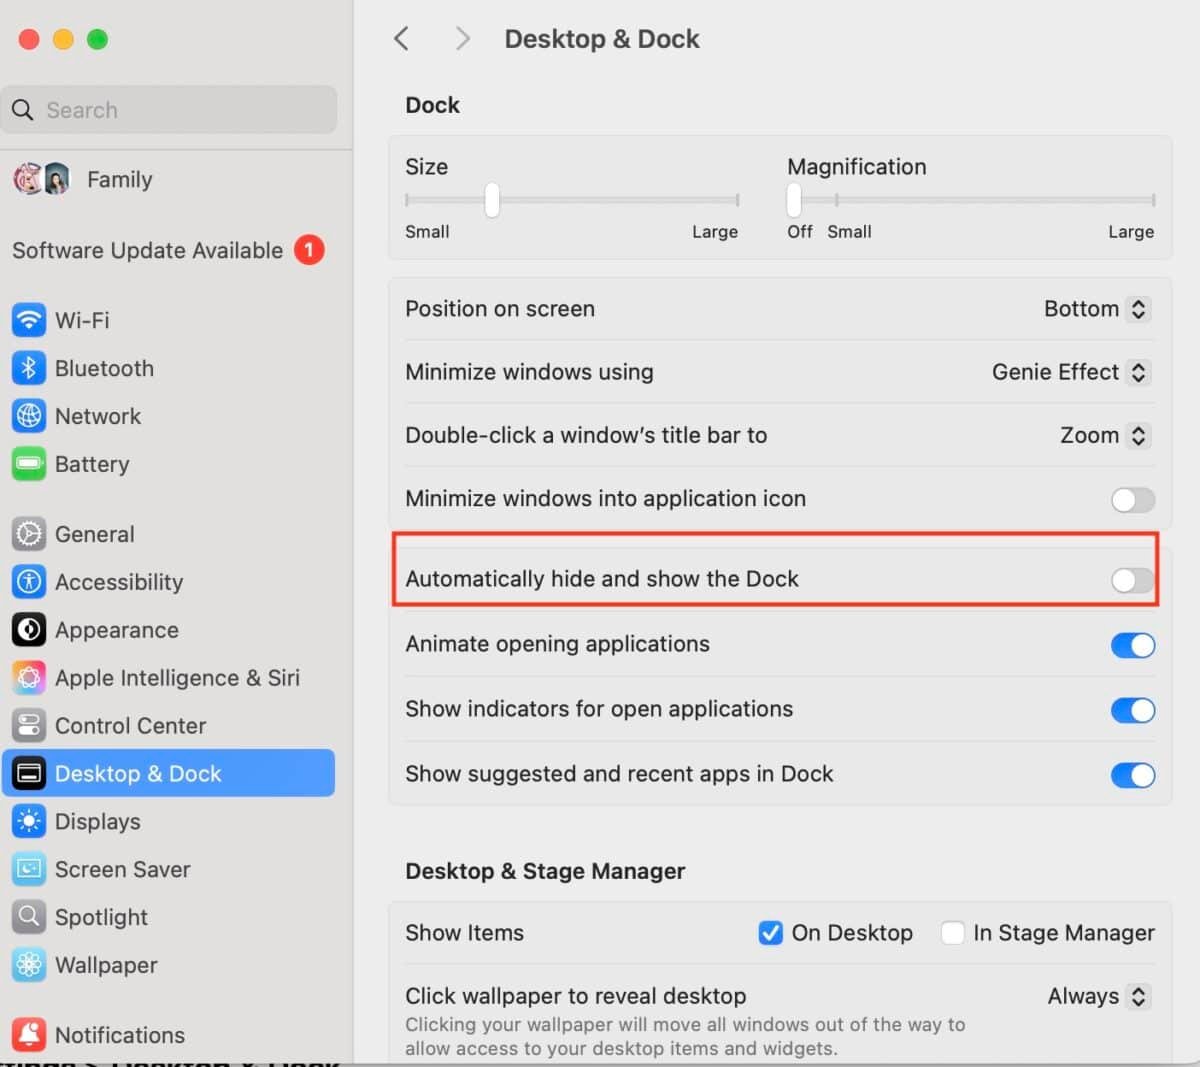The height and width of the screenshot is (1067, 1200).
Task: Select Appearance label in the sidebar
Action: coord(117,630)
